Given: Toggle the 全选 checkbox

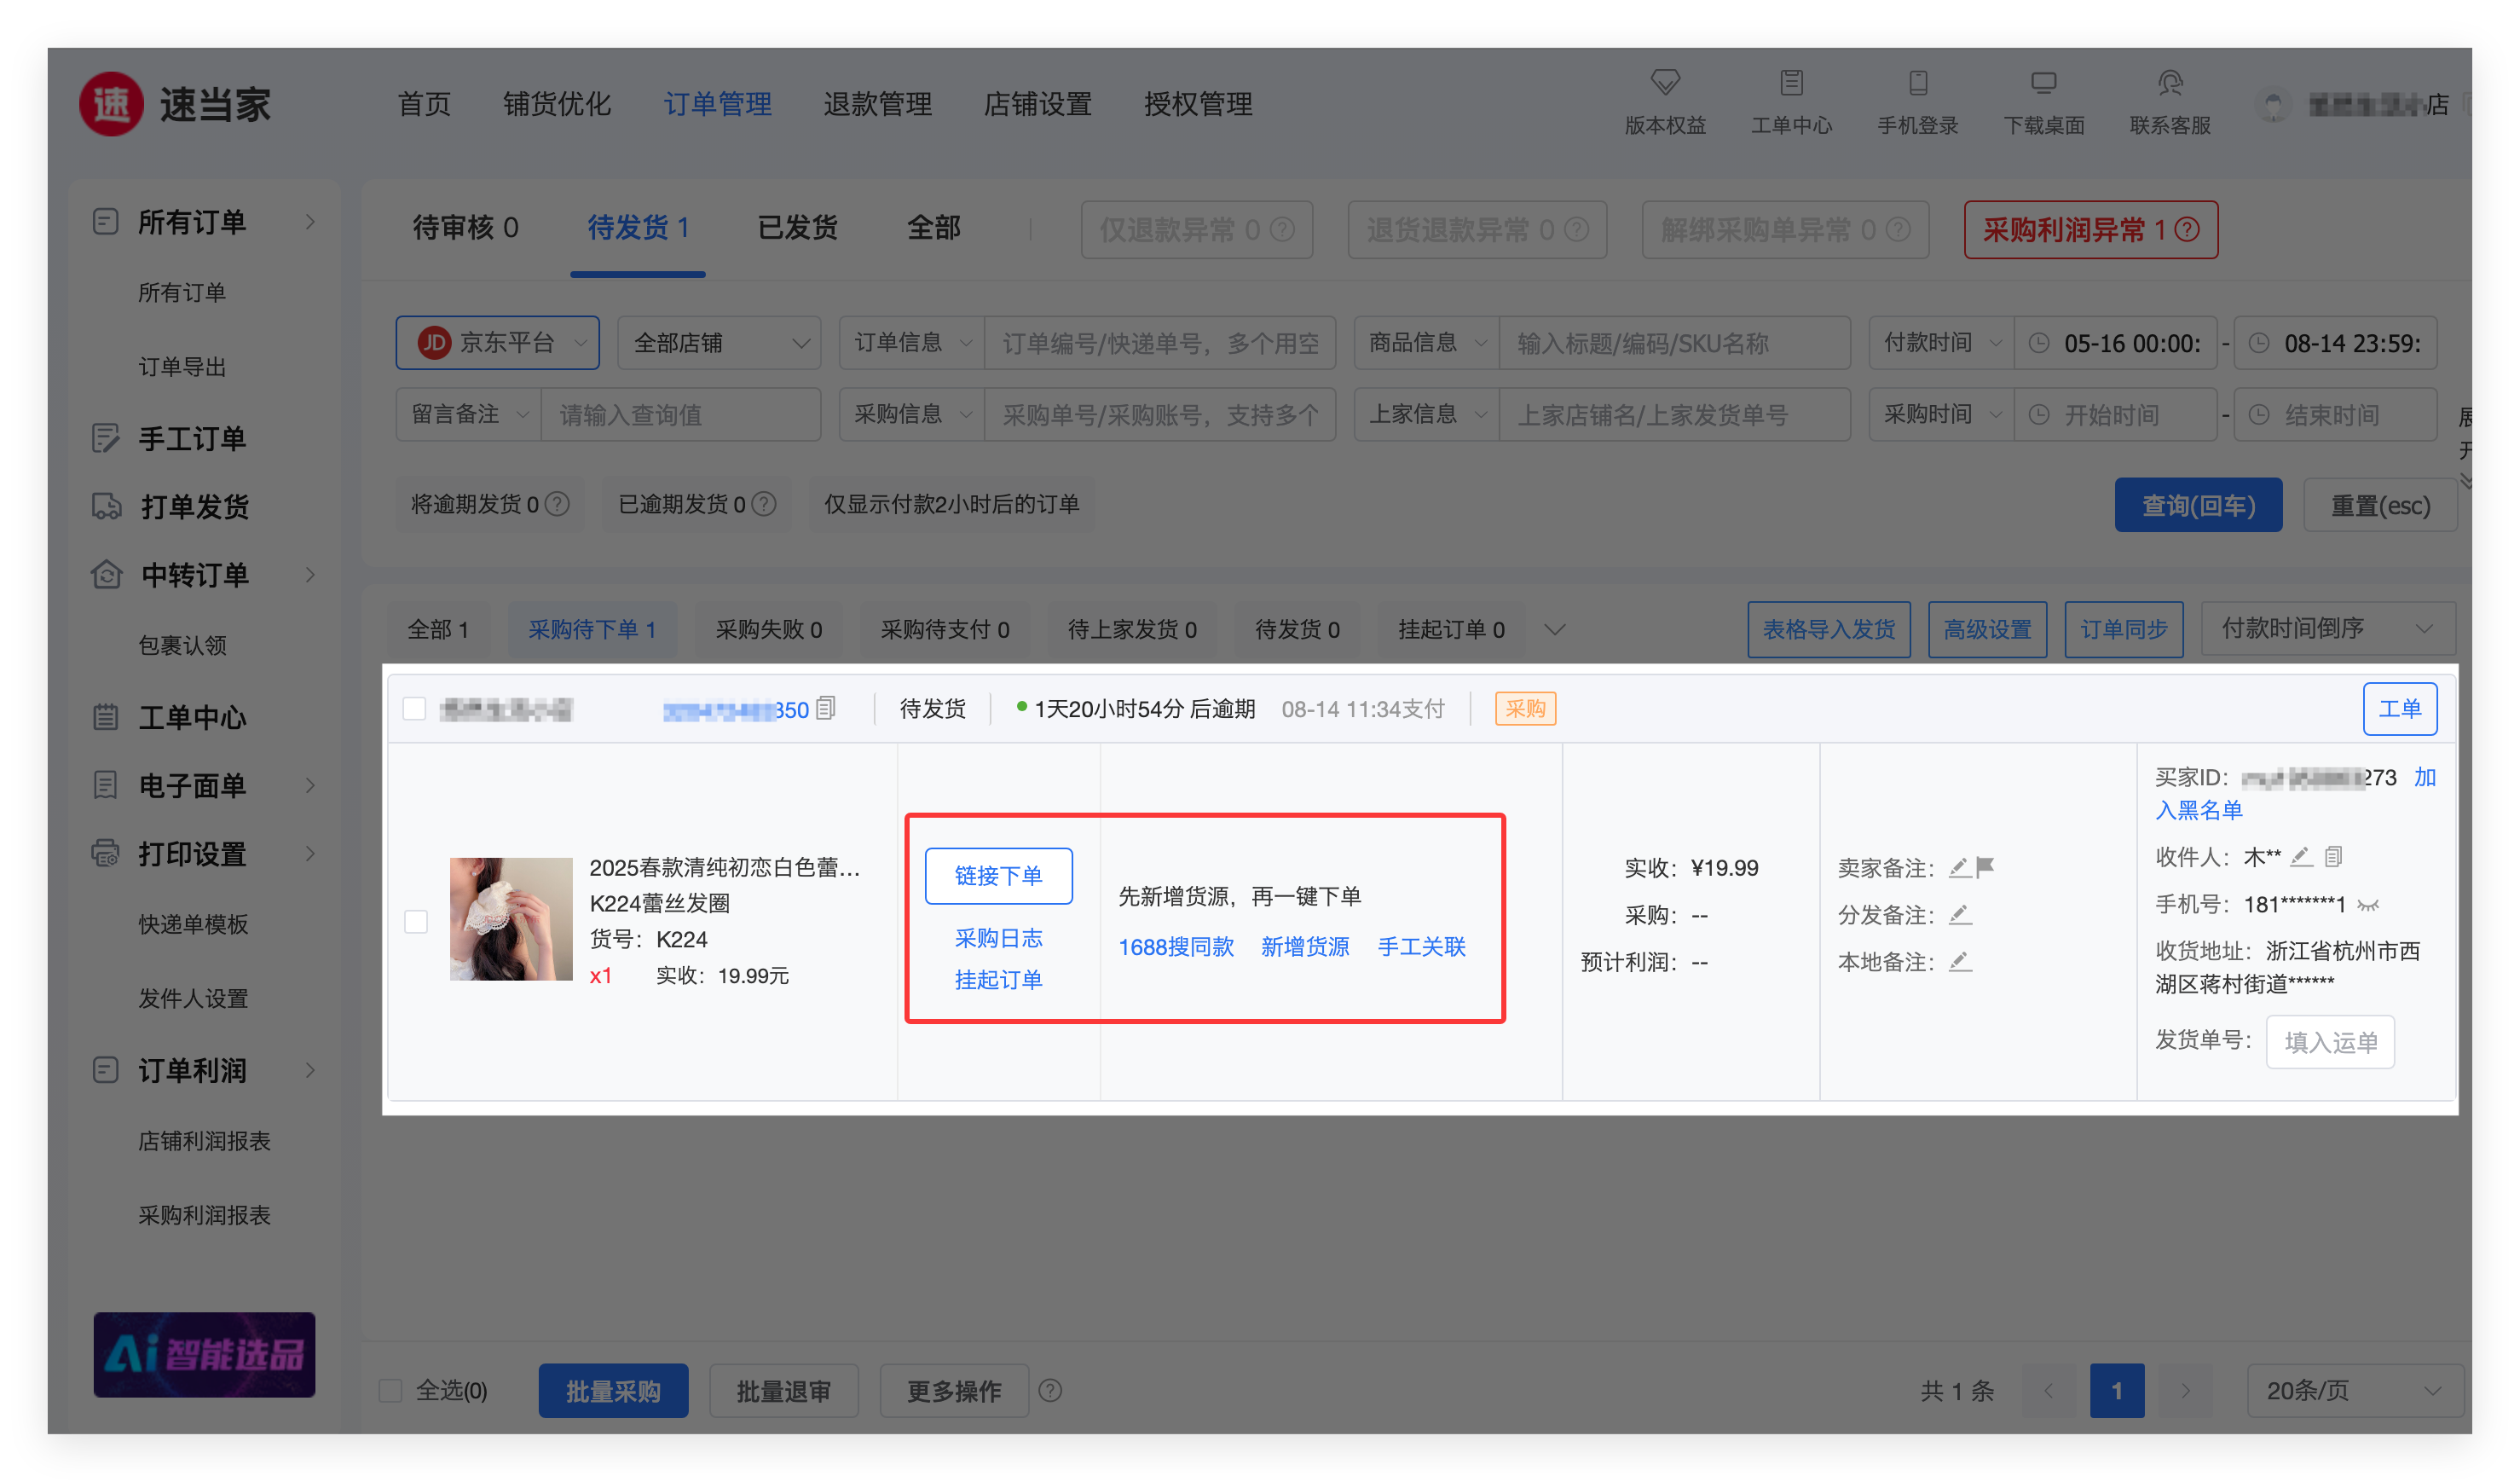Looking at the screenshot, I should tap(391, 1391).
